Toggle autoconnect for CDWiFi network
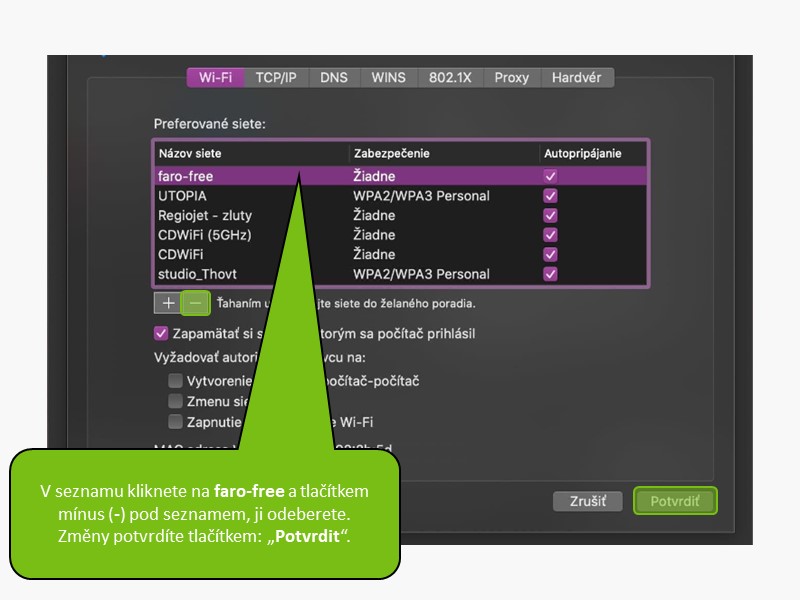Viewport: 800px width, 600px height. [550, 254]
